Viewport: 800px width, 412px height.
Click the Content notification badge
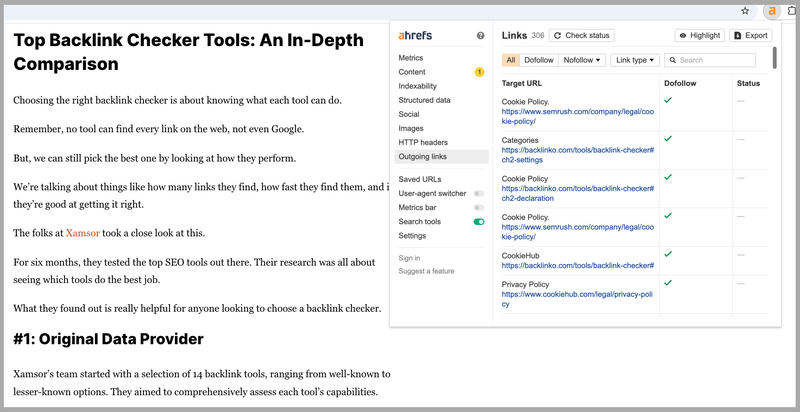[x=479, y=72]
